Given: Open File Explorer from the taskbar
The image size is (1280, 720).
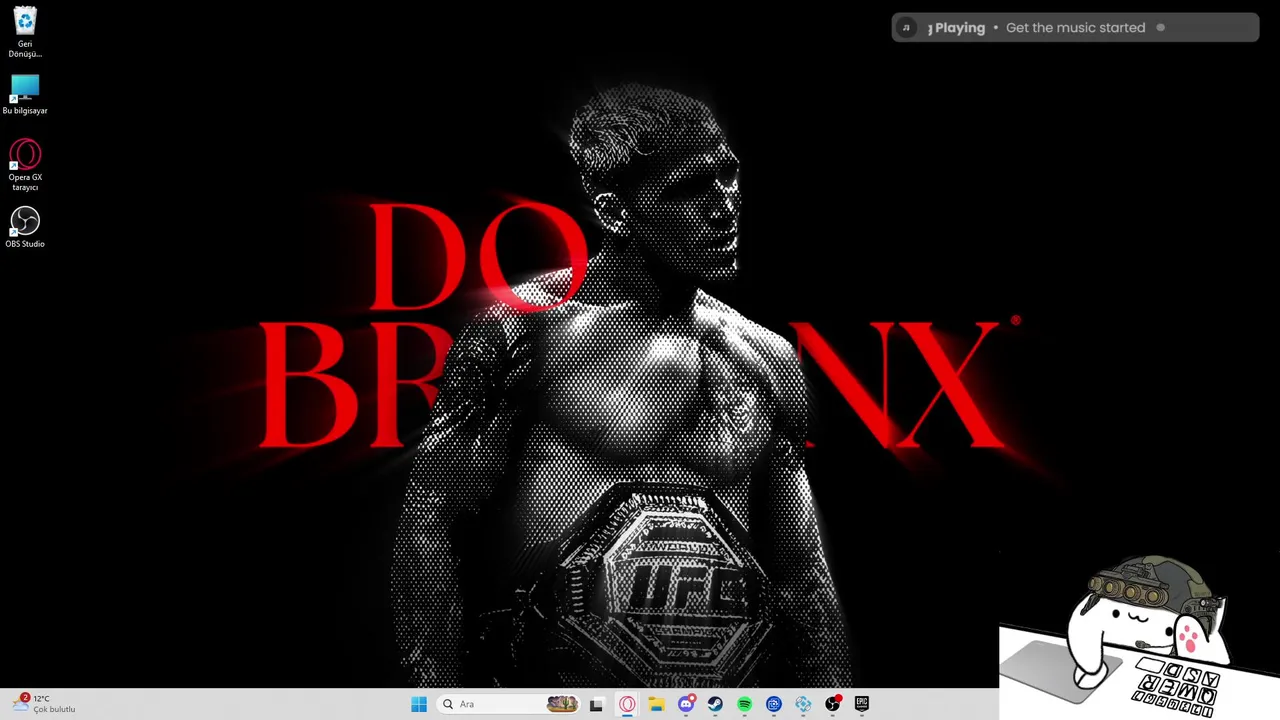Looking at the screenshot, I should [656, 704].
